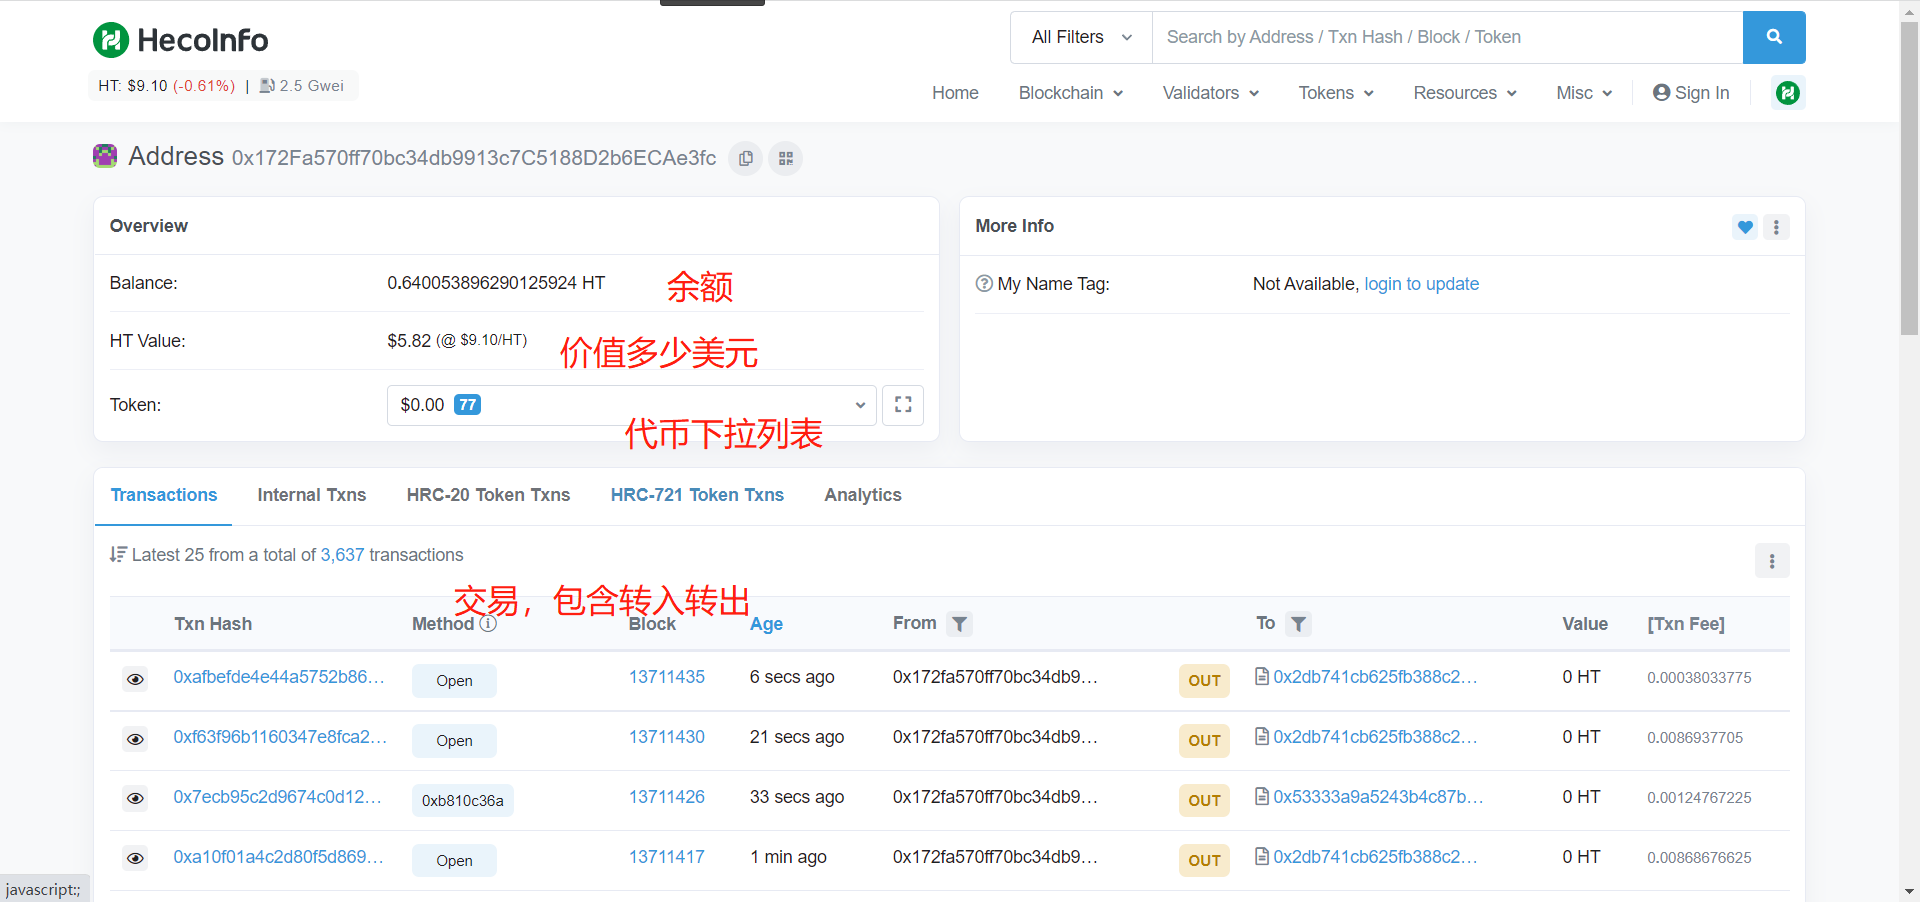This screenshot has height=902, width=1920.
Task: Preview transaction 0xf63f96b1160347e8fca2 eye icon
Action: click(x=136, y=740)
